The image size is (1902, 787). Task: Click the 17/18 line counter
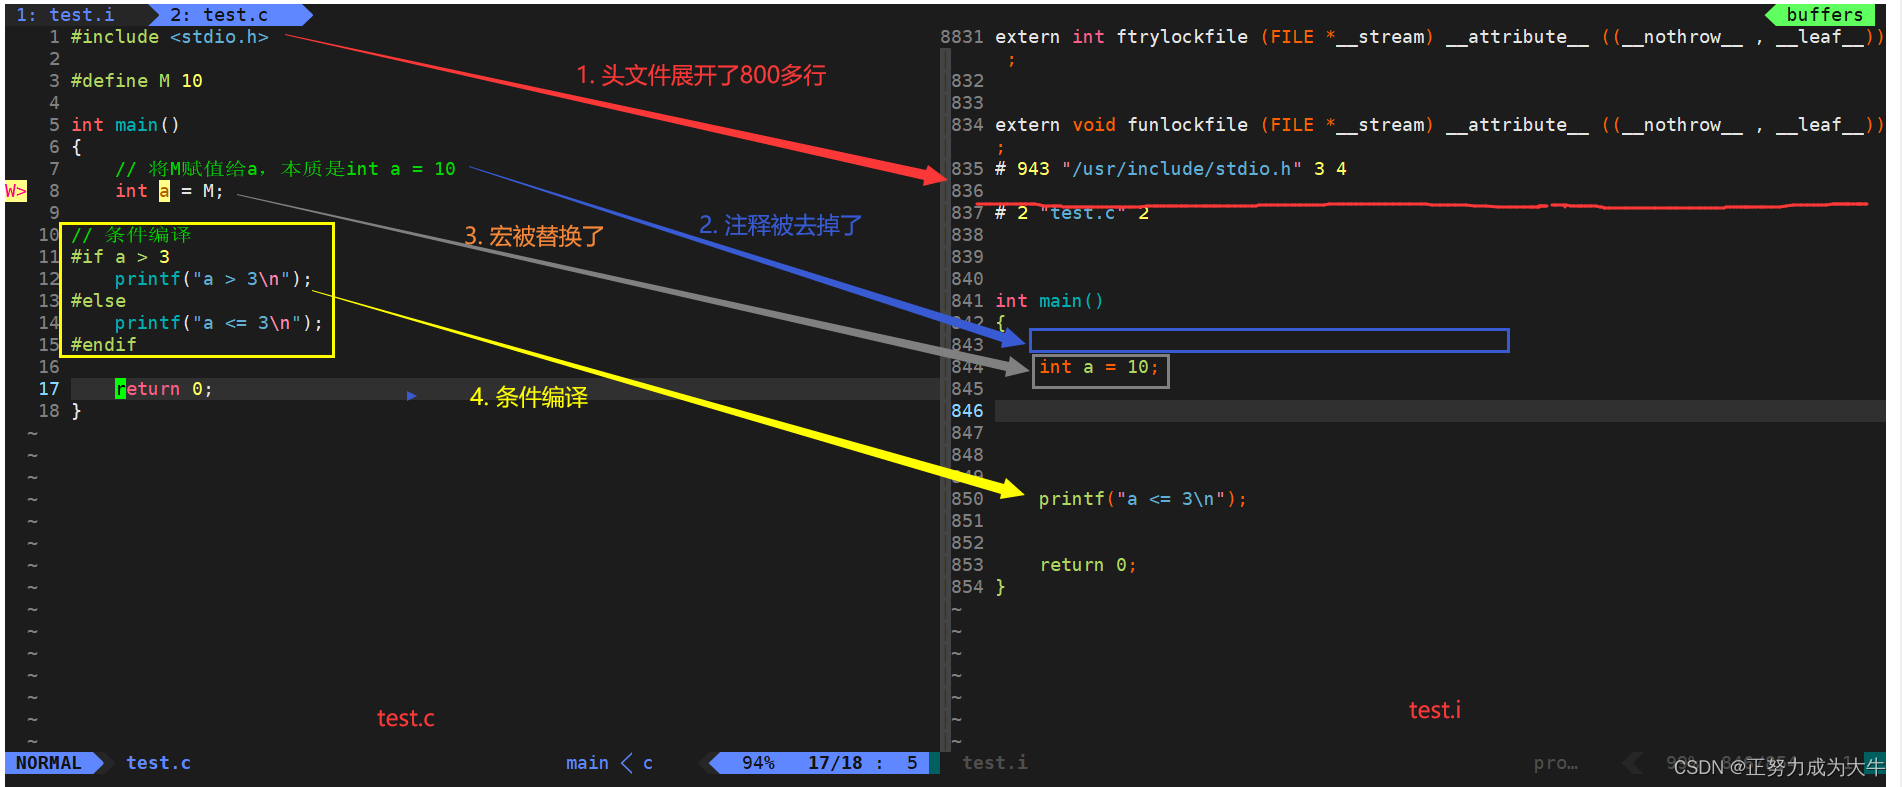click(835, 763)
